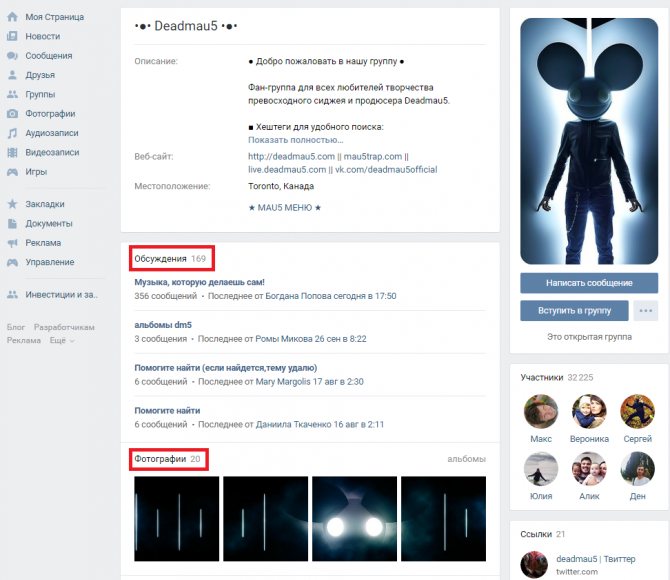Open the Обсуждения section header
Screen dimensions: 670x580
pyautogui.click(x=170, y=259)
